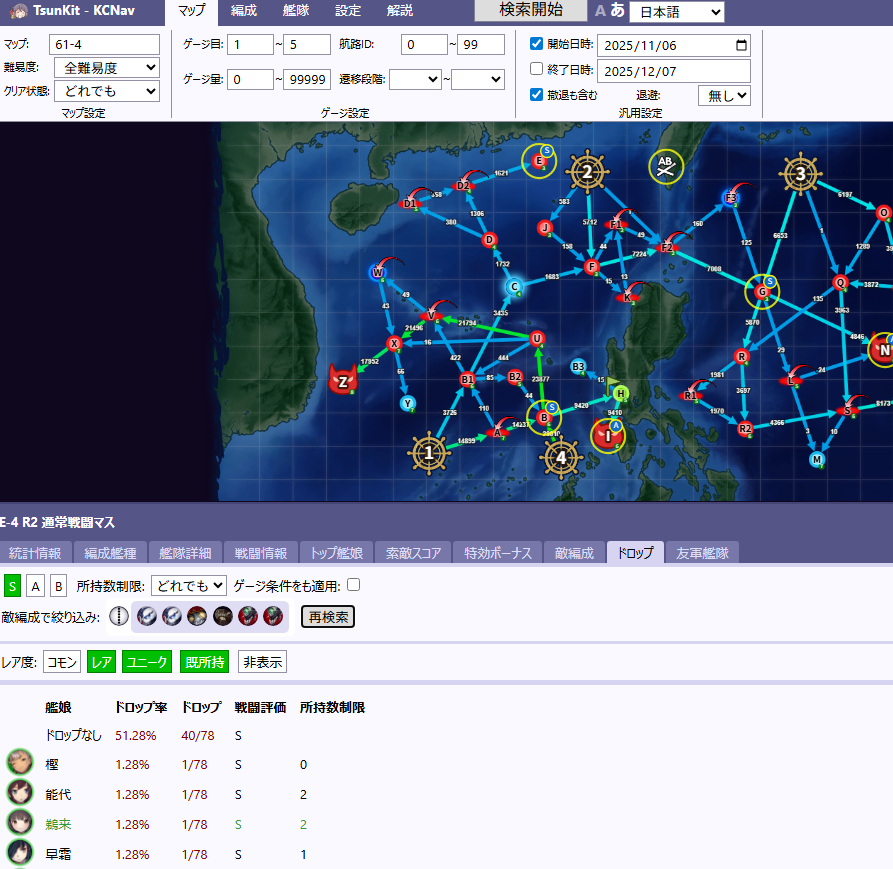Open the 退避 dropdown
The image size is (893, 869).
724,96
